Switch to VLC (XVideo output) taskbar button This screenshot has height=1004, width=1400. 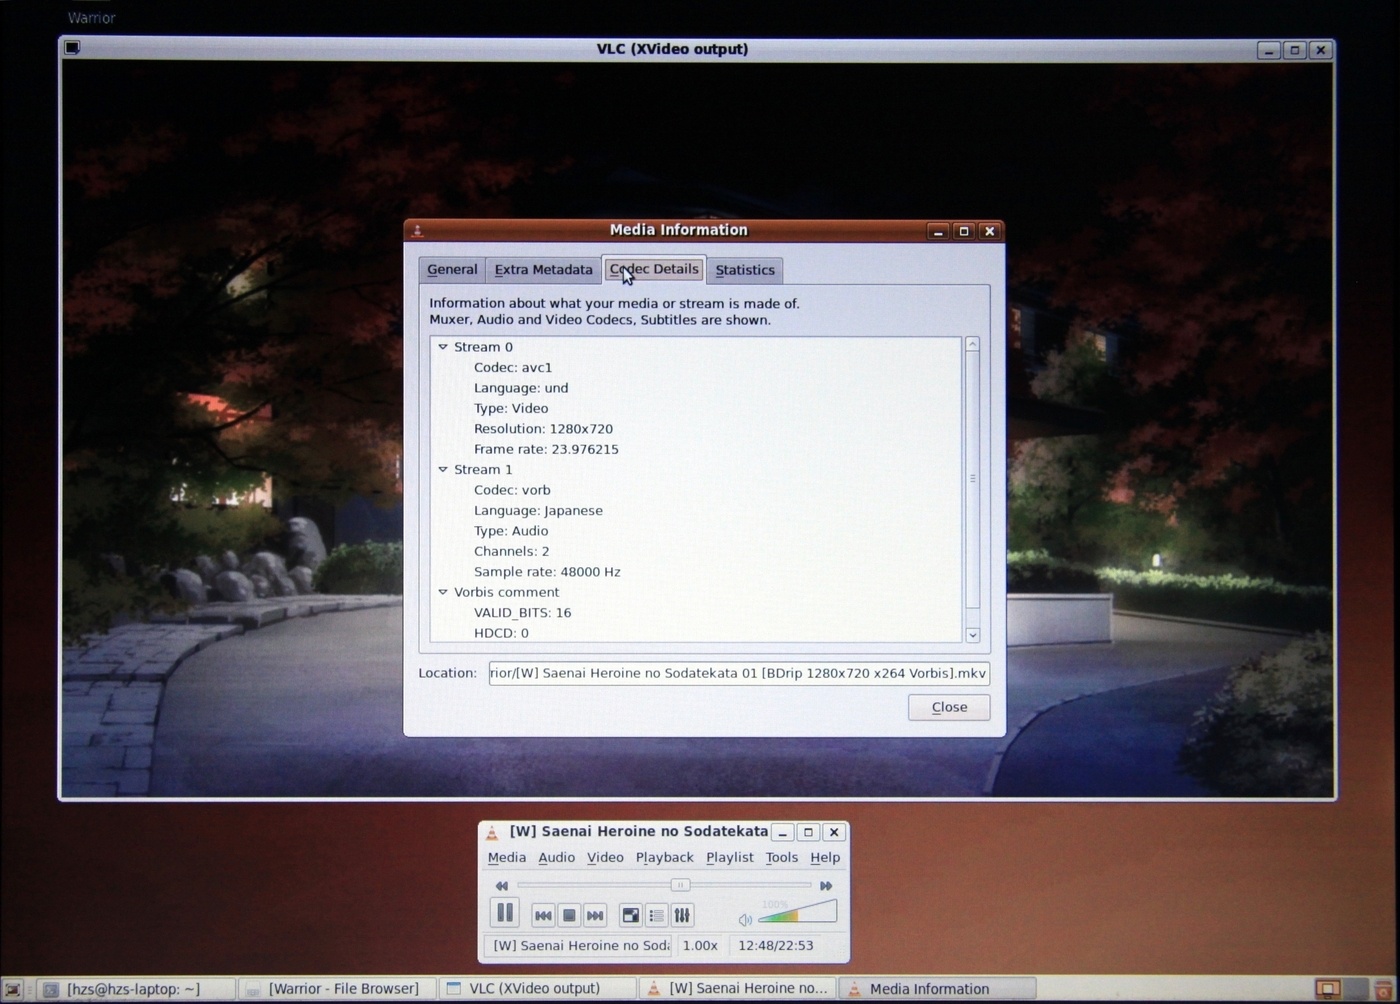pyautogui.click(x=537, y=989)
